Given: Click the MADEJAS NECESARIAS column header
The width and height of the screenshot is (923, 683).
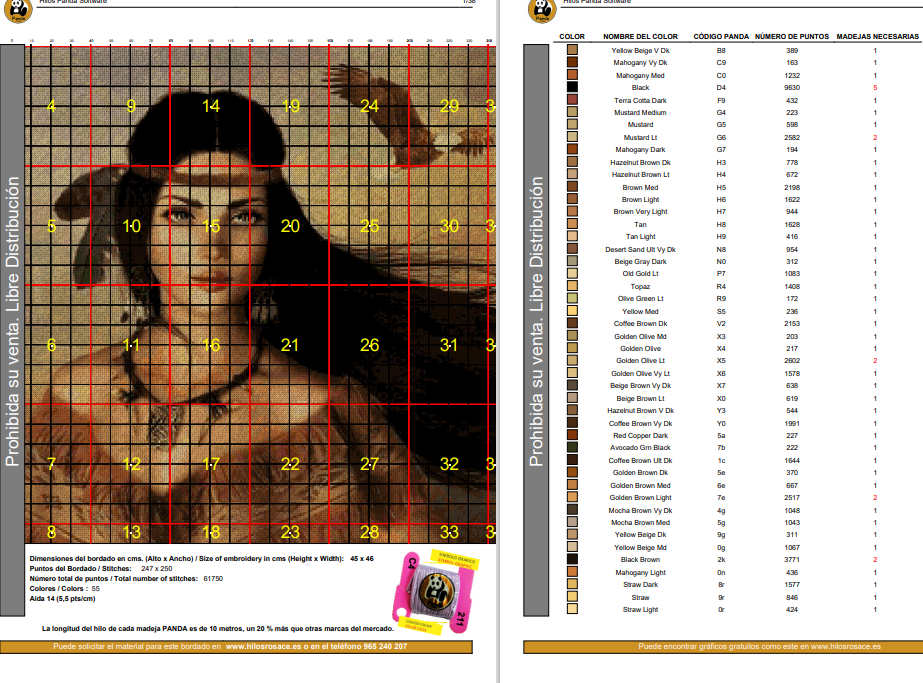Looking at the screenshot, I should click(x=878, y=37).
